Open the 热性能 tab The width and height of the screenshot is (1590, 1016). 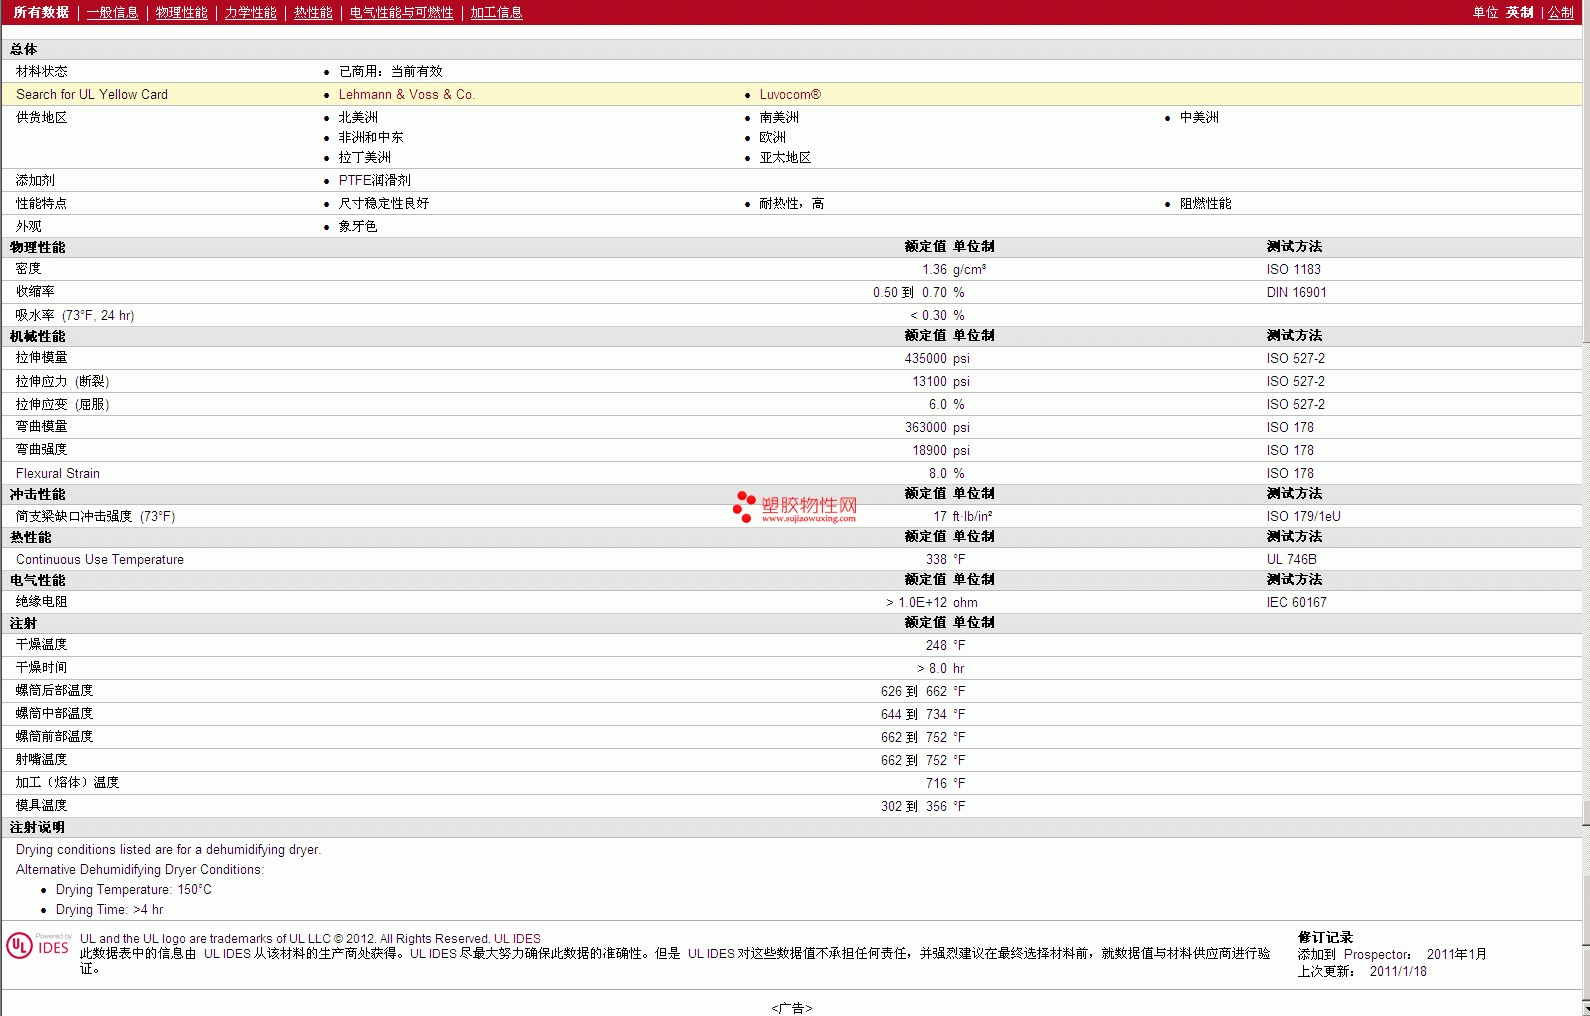point(313,12)
